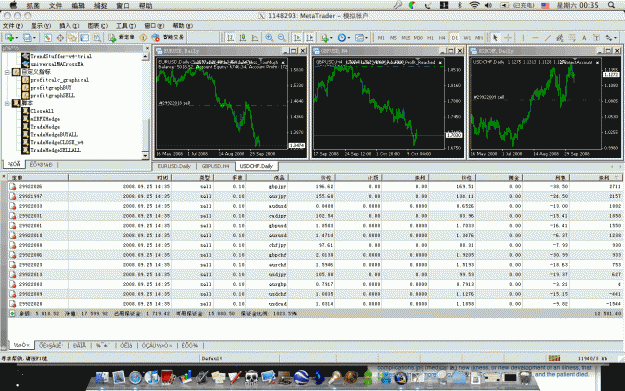This screenshot has height=391, width=625.
Task: Select the eurgbp order row
Action: (315, 284)
